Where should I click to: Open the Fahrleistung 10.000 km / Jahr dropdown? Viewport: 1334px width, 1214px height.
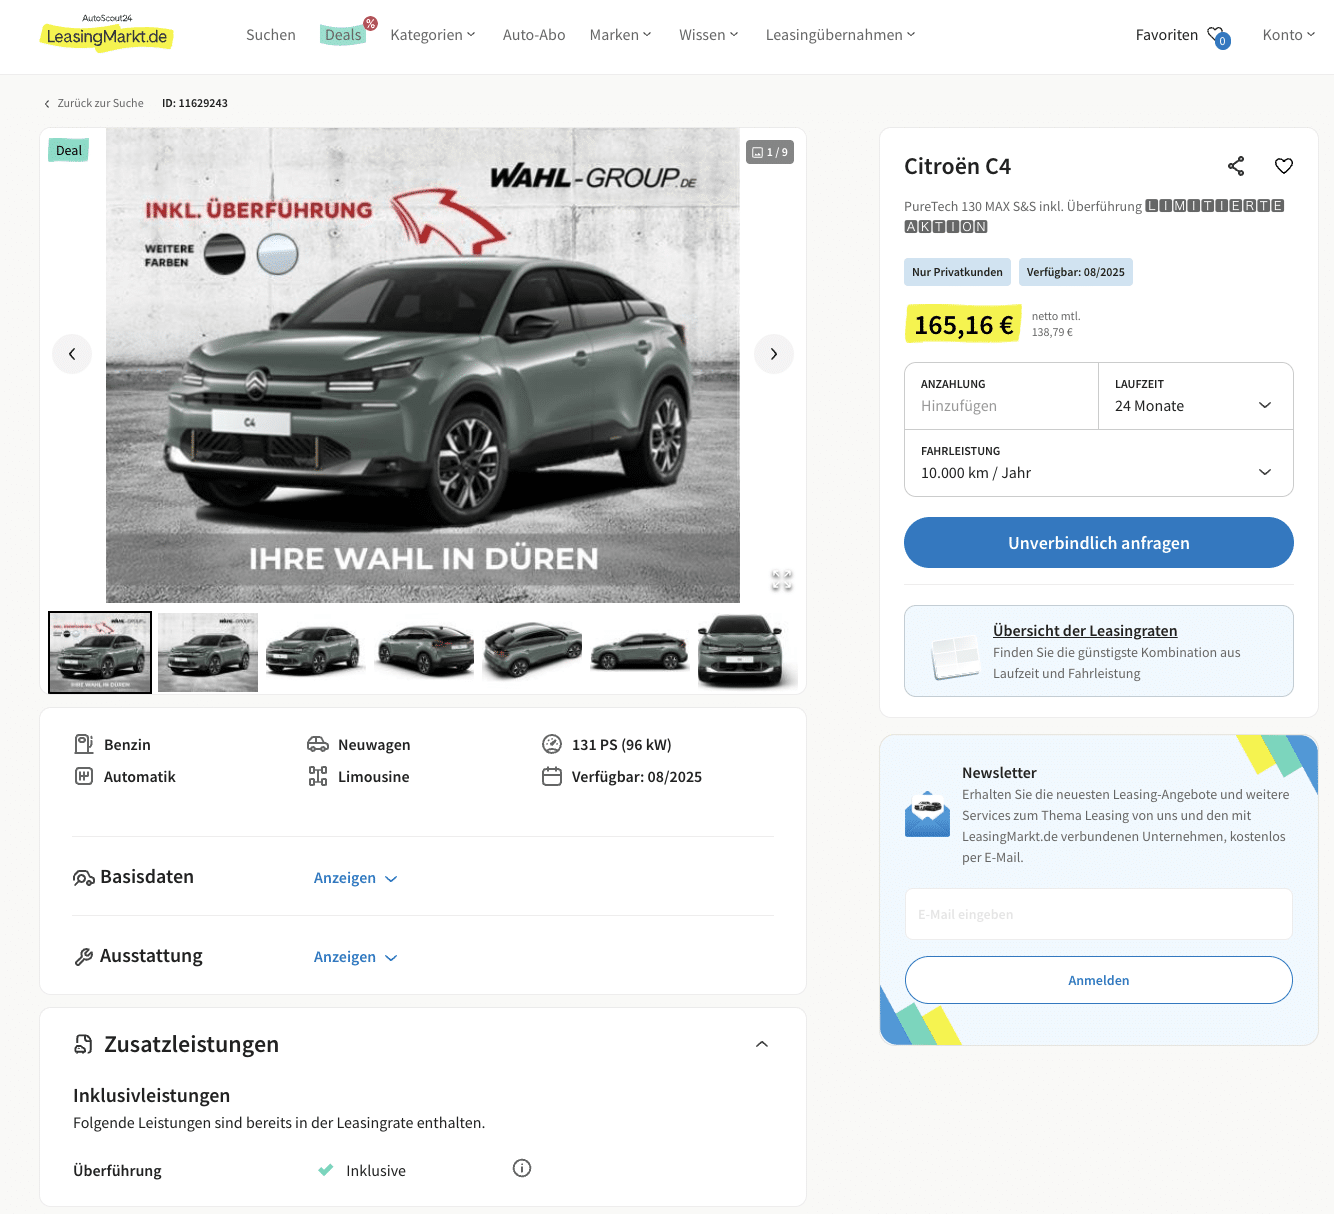1099,463
